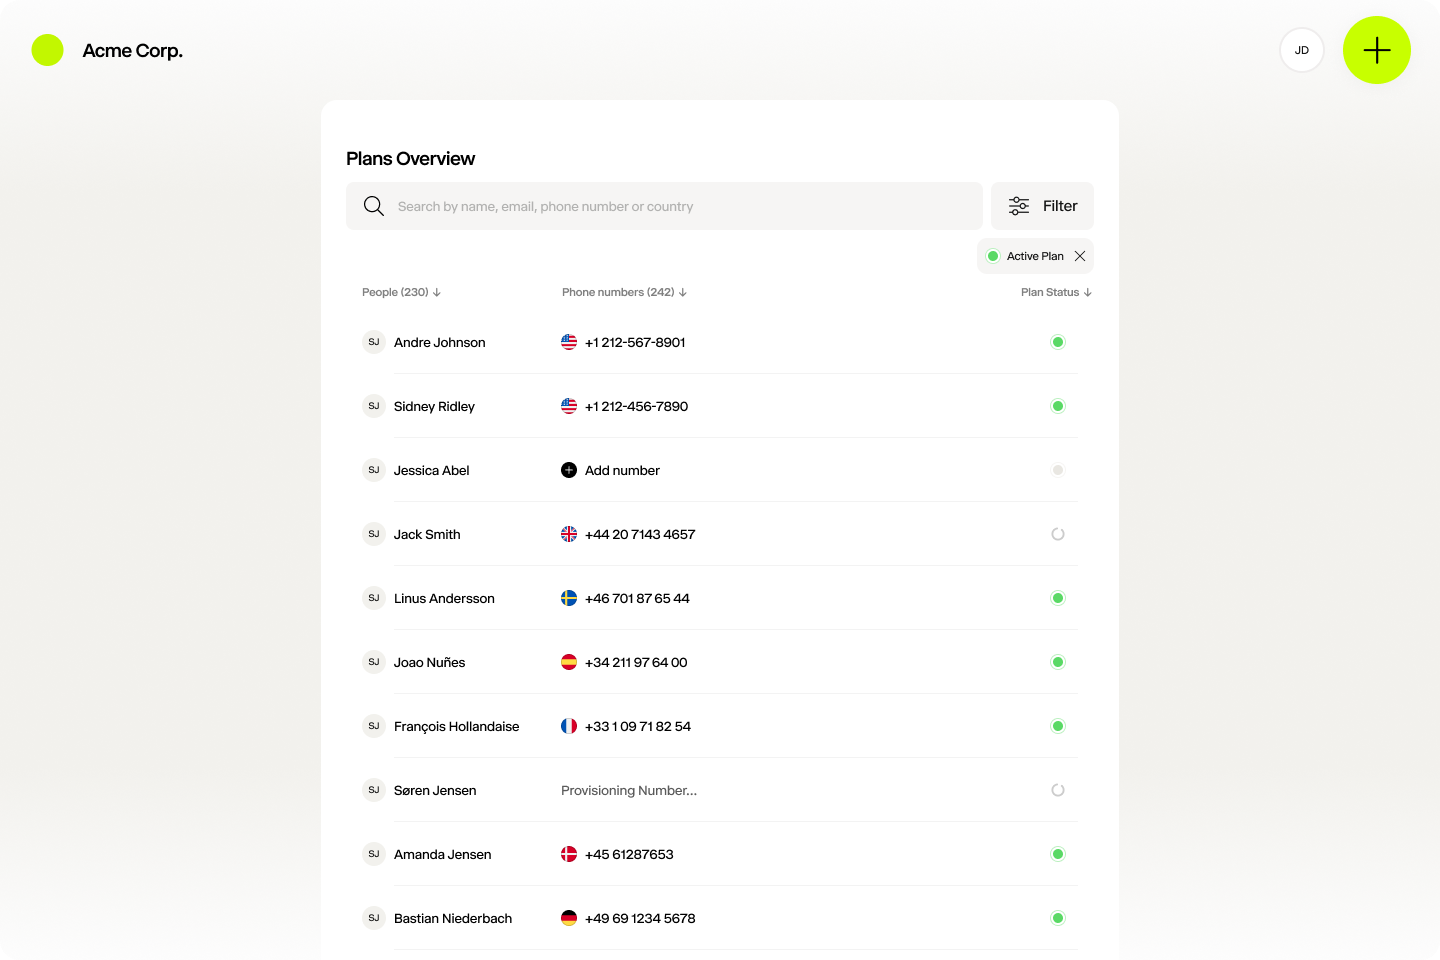1440x960 pixels.
Task: Click the loading status for Søren Jensen
Action: 1058,790
